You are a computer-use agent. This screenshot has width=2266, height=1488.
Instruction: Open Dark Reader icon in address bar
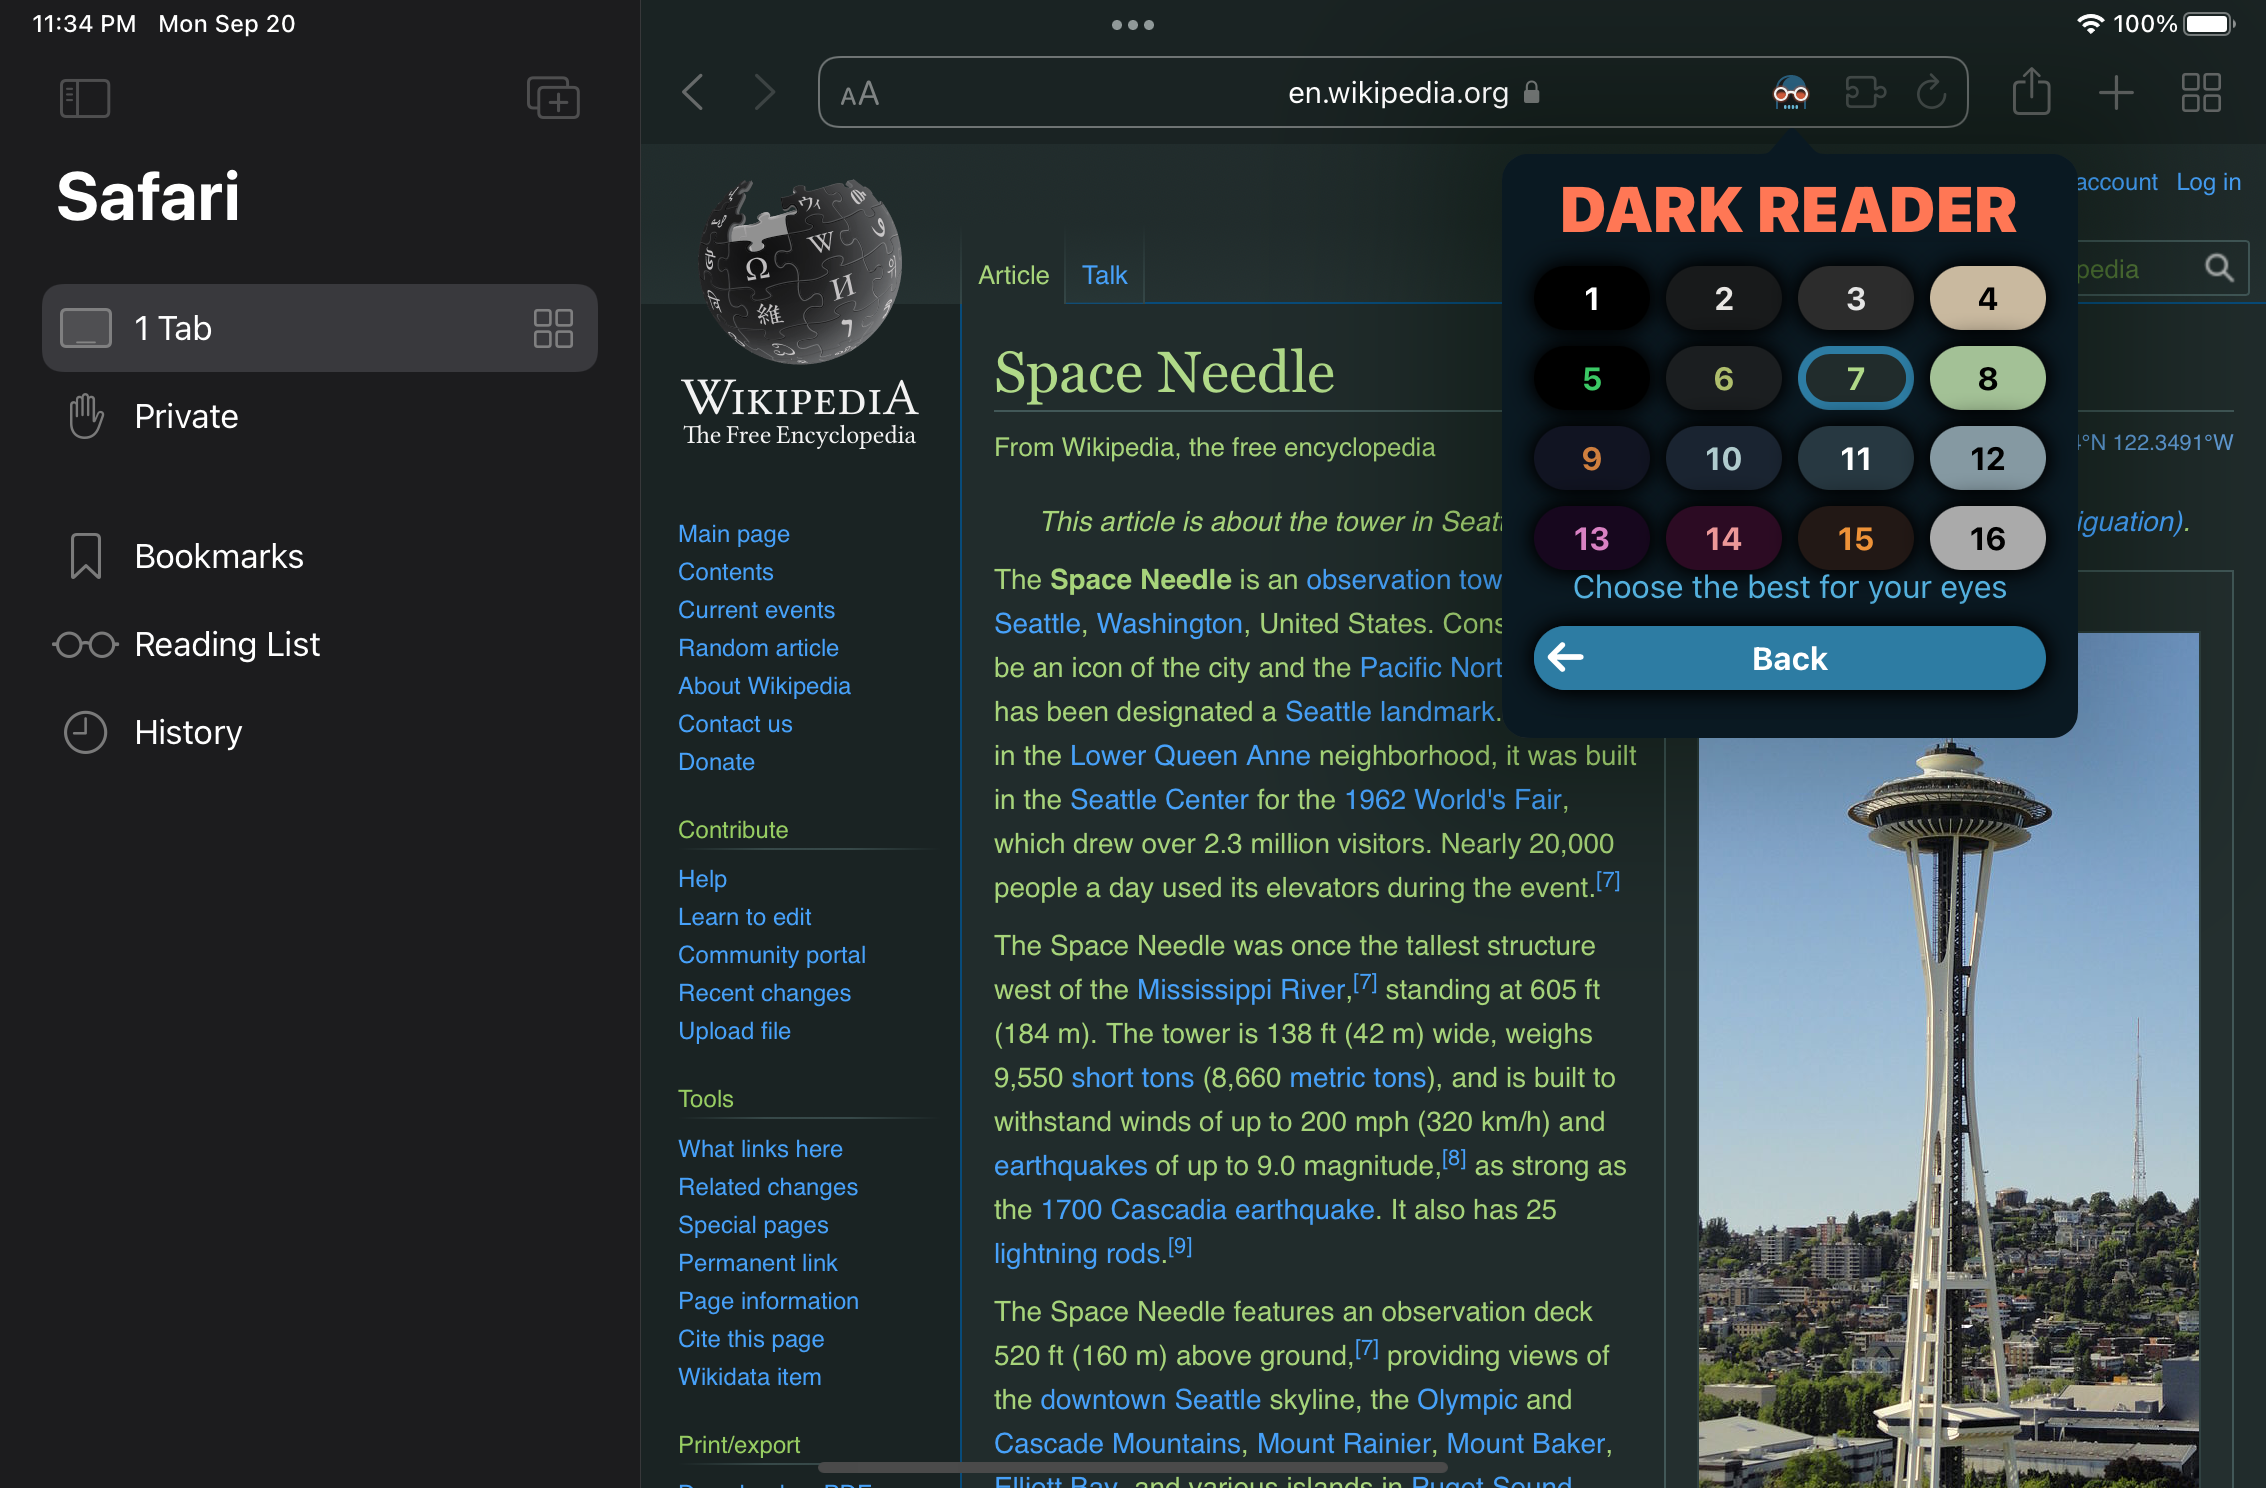coord(1789,92)
